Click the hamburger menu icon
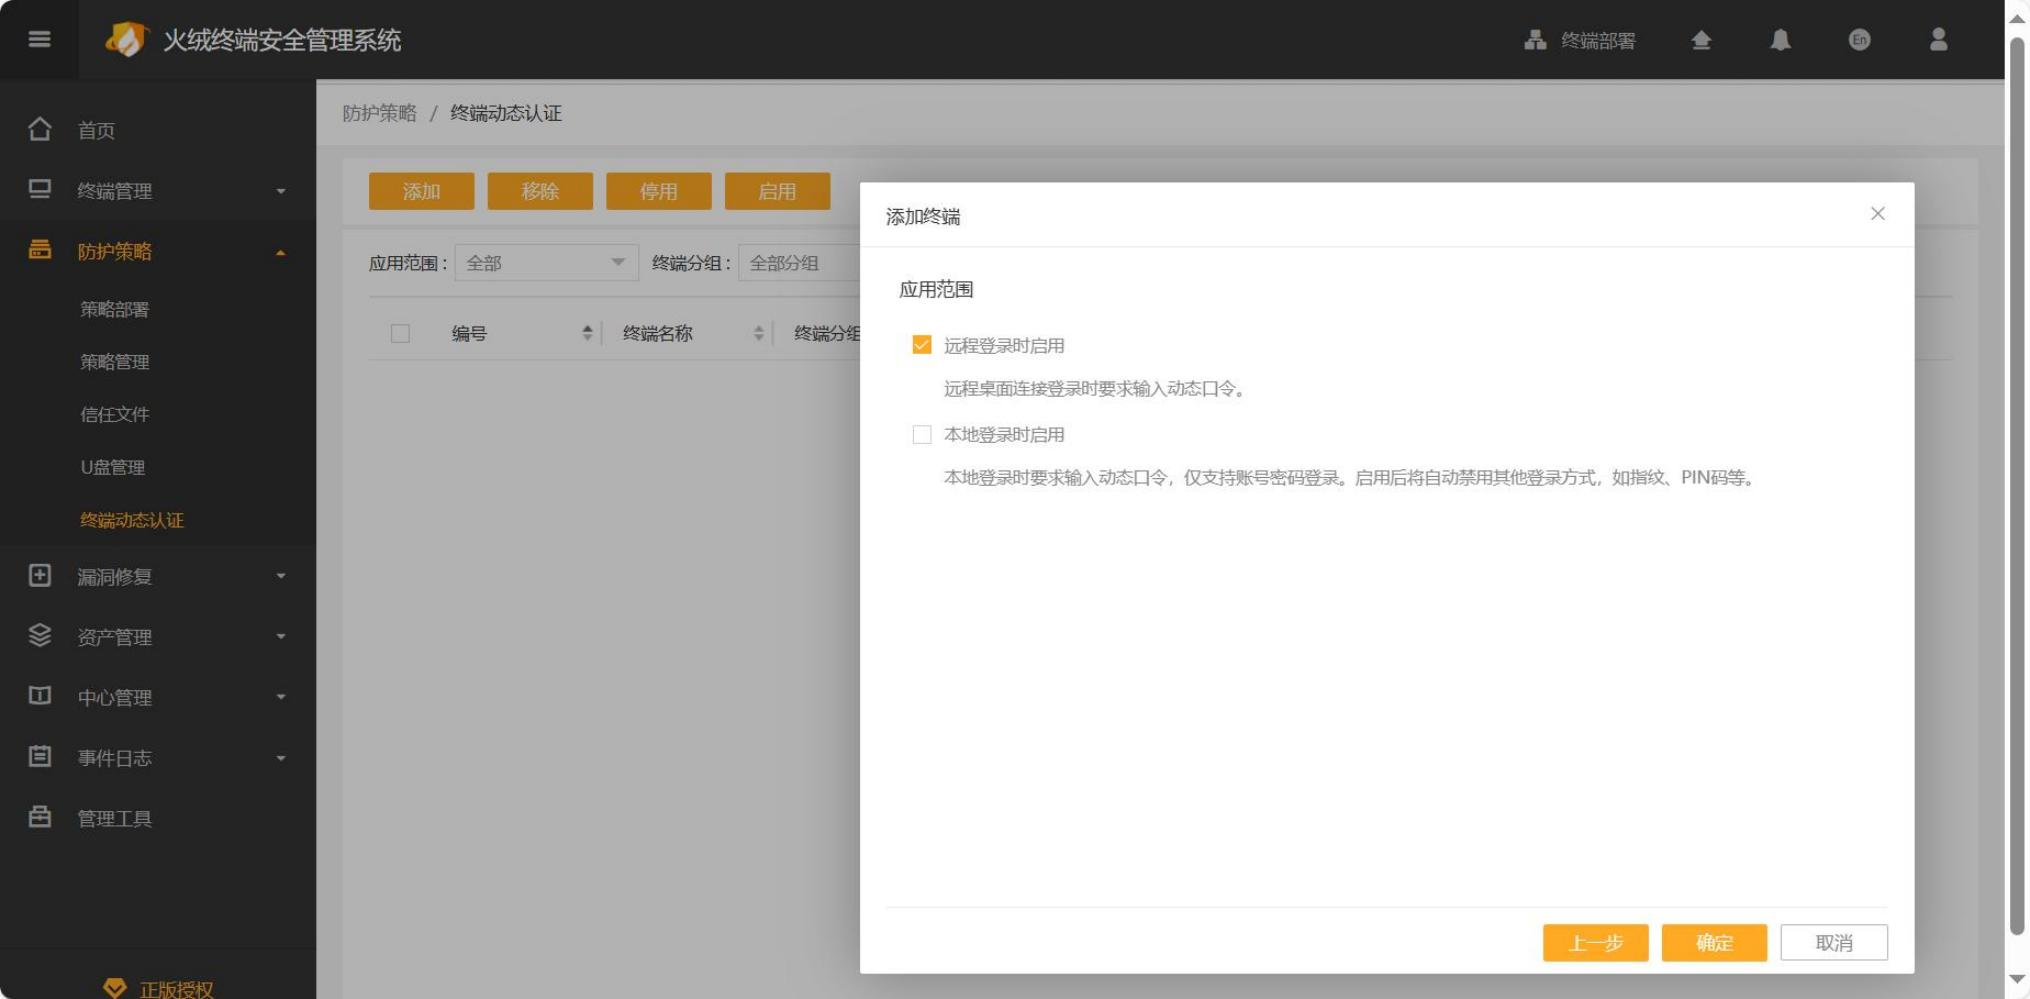 (39, 39)
